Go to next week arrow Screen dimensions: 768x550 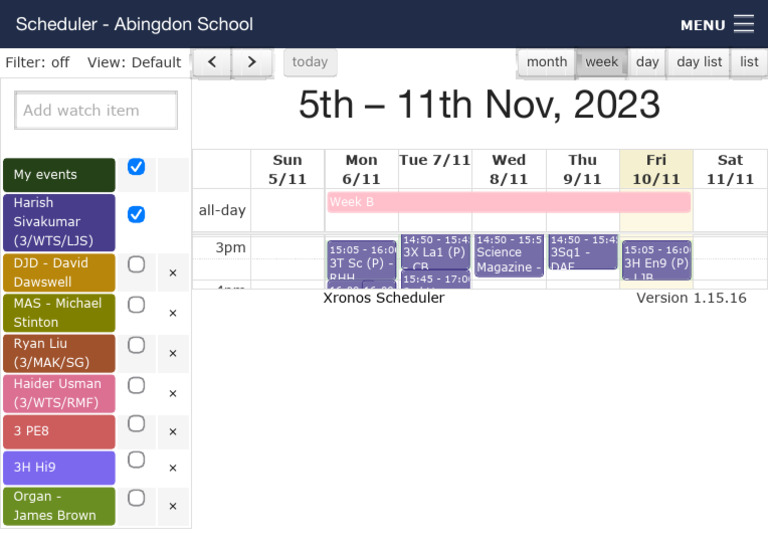251,62
